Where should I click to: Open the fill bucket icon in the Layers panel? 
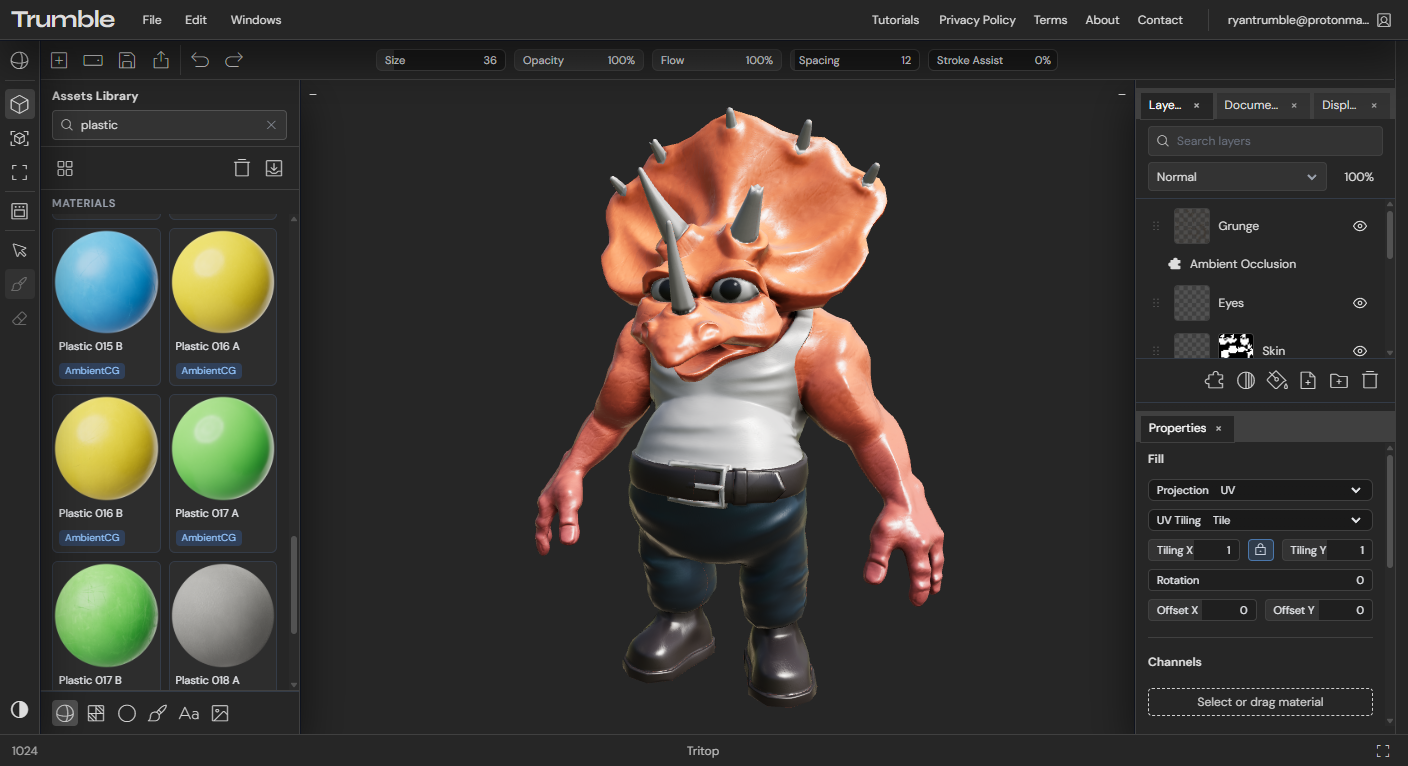[1277, 380]
